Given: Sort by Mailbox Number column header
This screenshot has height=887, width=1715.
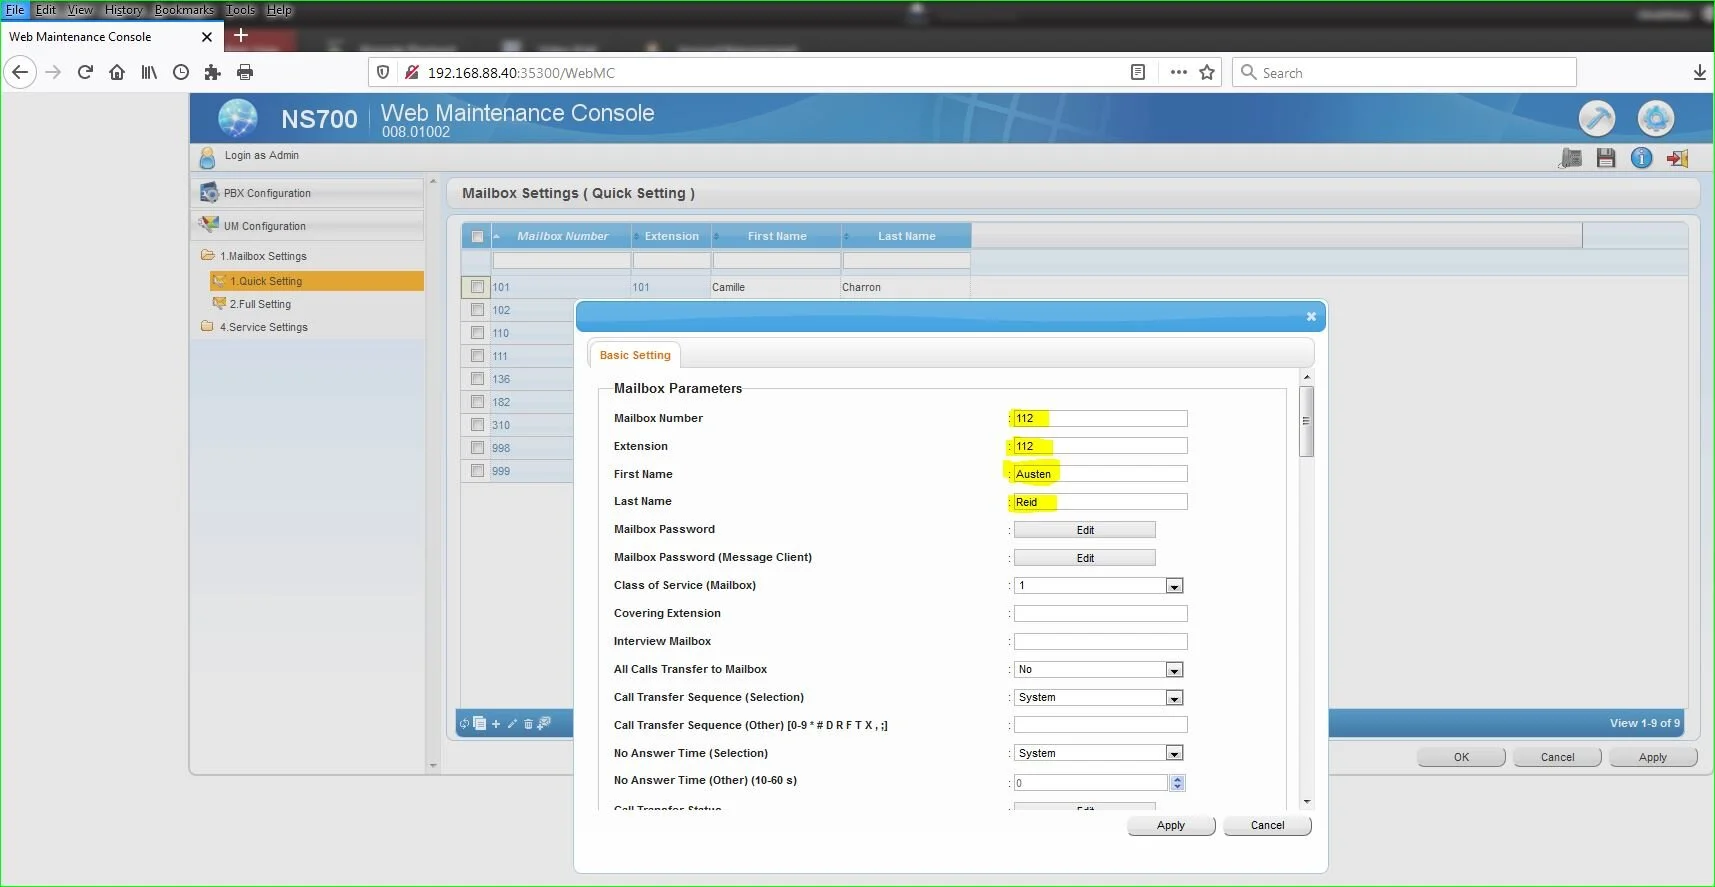Looking at the screenshot, I should pyautogui.click(x=562, y=236).
